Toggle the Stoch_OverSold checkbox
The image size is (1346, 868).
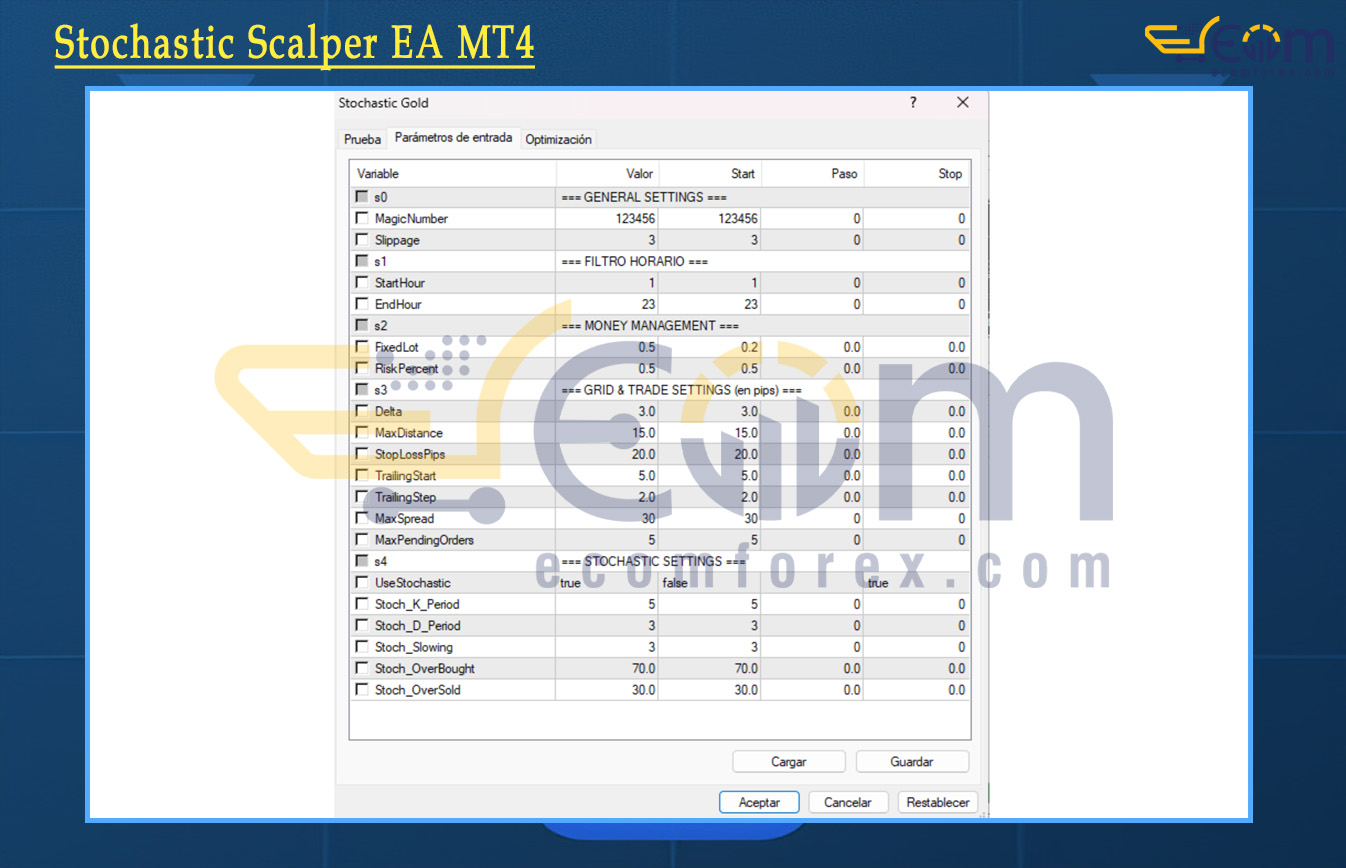click(362, 690)
